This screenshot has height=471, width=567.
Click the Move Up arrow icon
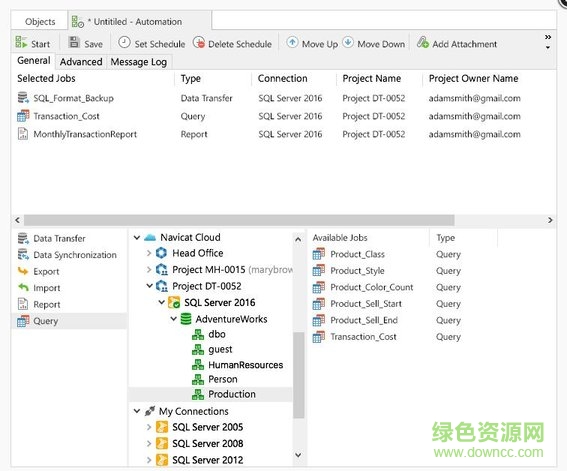pyautogui.click(x=292, y=42)
